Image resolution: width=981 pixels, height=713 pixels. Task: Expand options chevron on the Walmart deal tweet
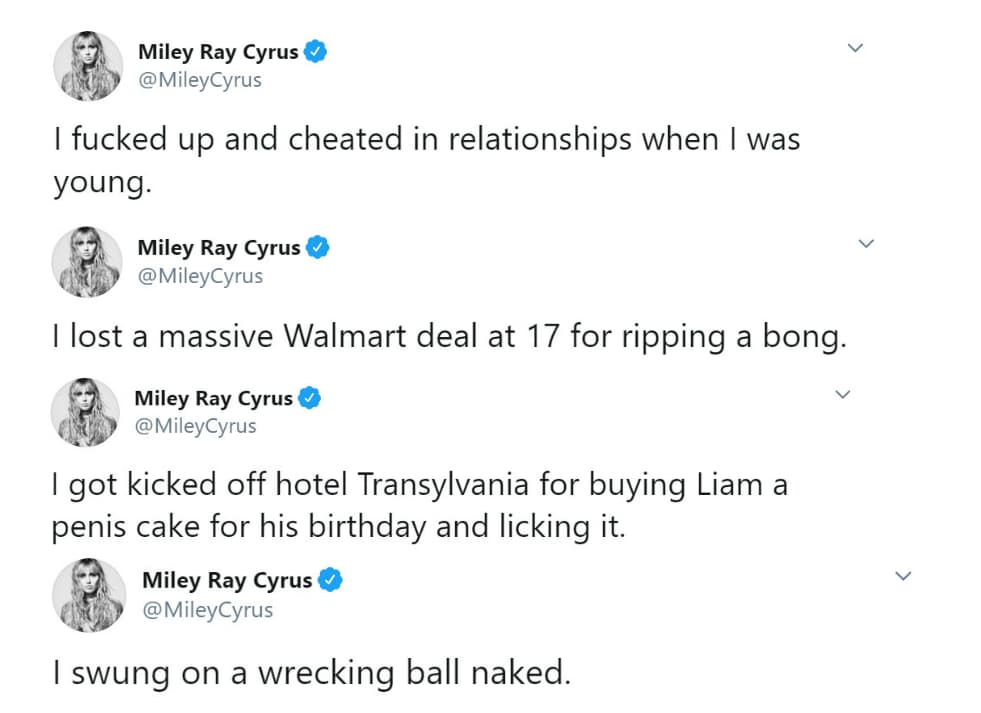[x=866, y=243]
